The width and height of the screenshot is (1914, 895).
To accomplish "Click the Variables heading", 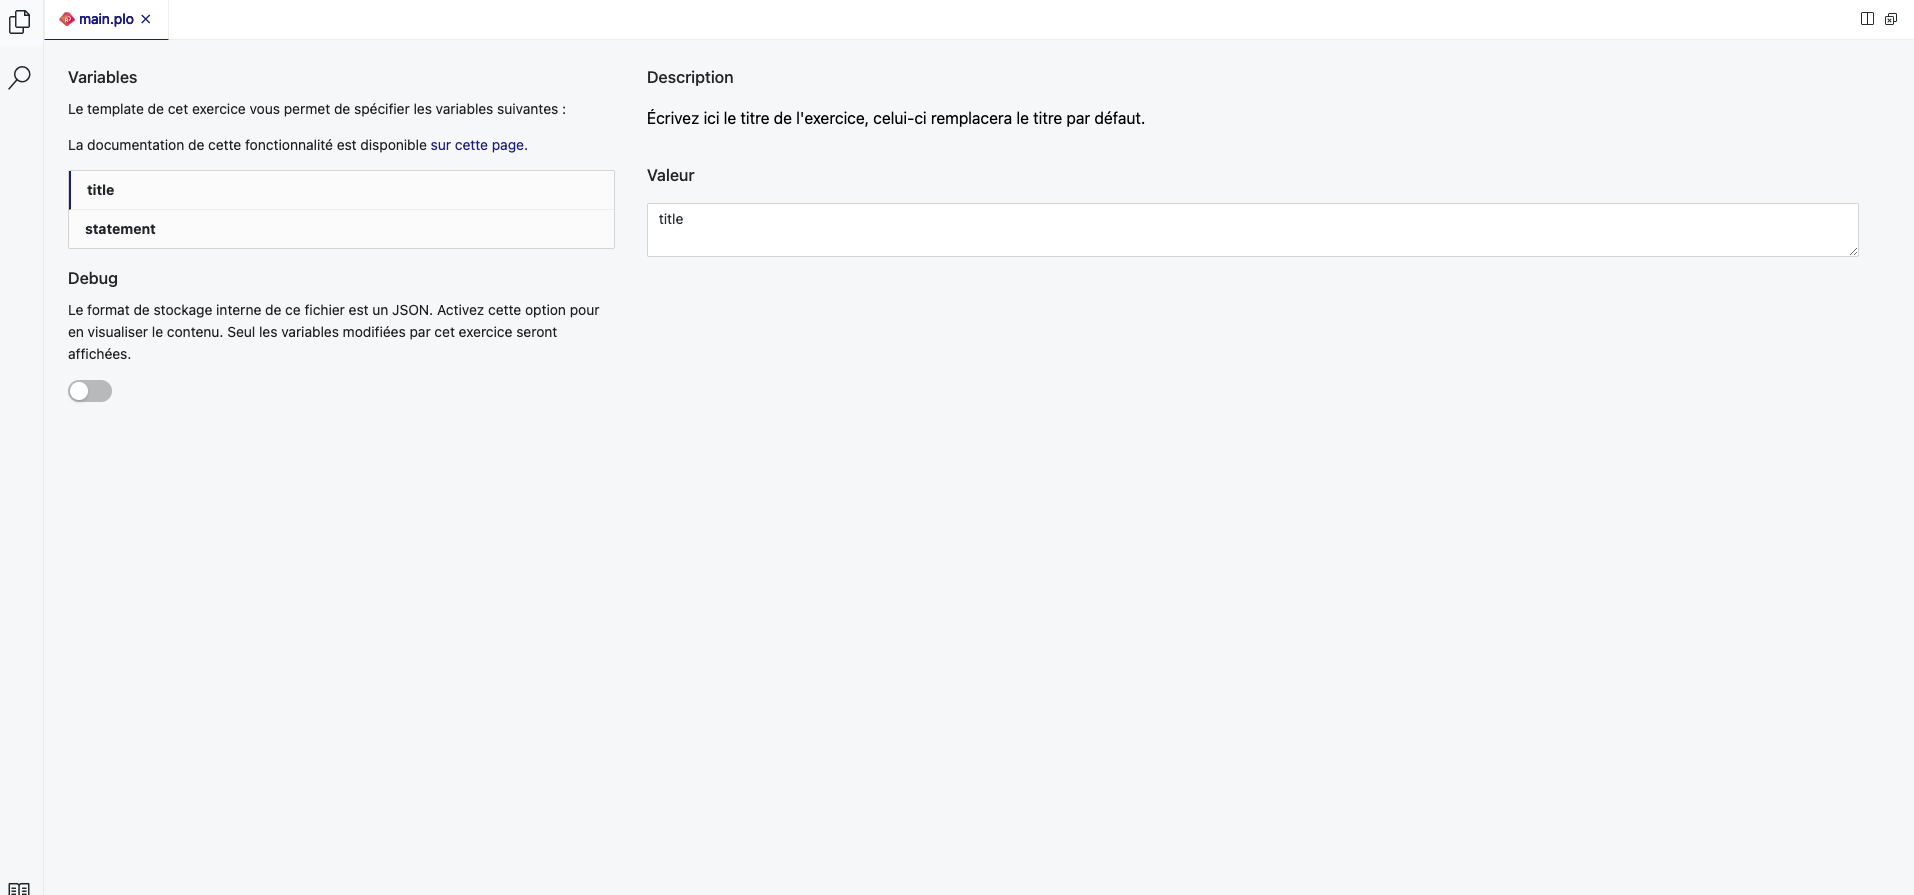I will click(x=103, y=77).
